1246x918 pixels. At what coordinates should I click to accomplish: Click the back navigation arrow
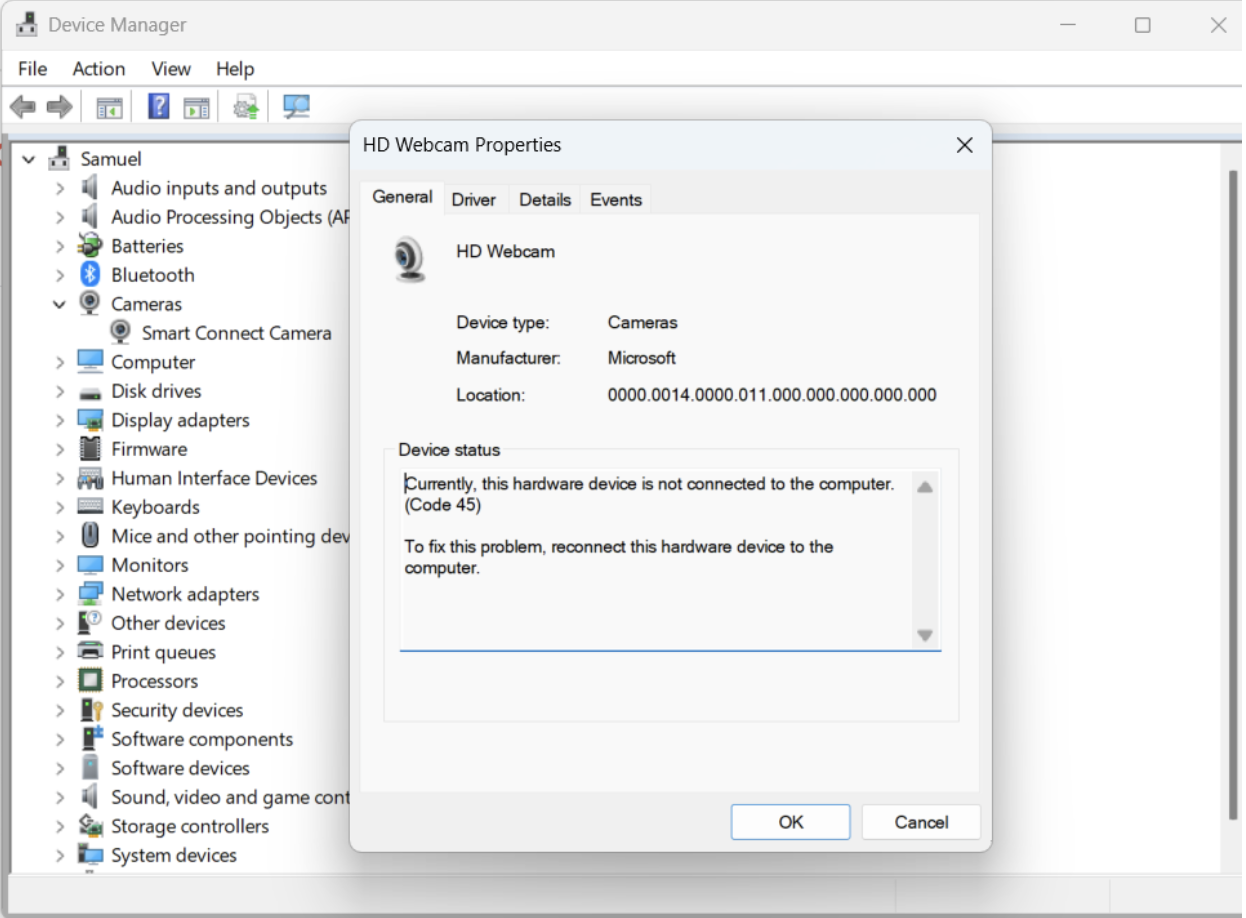tap(22, 106)
